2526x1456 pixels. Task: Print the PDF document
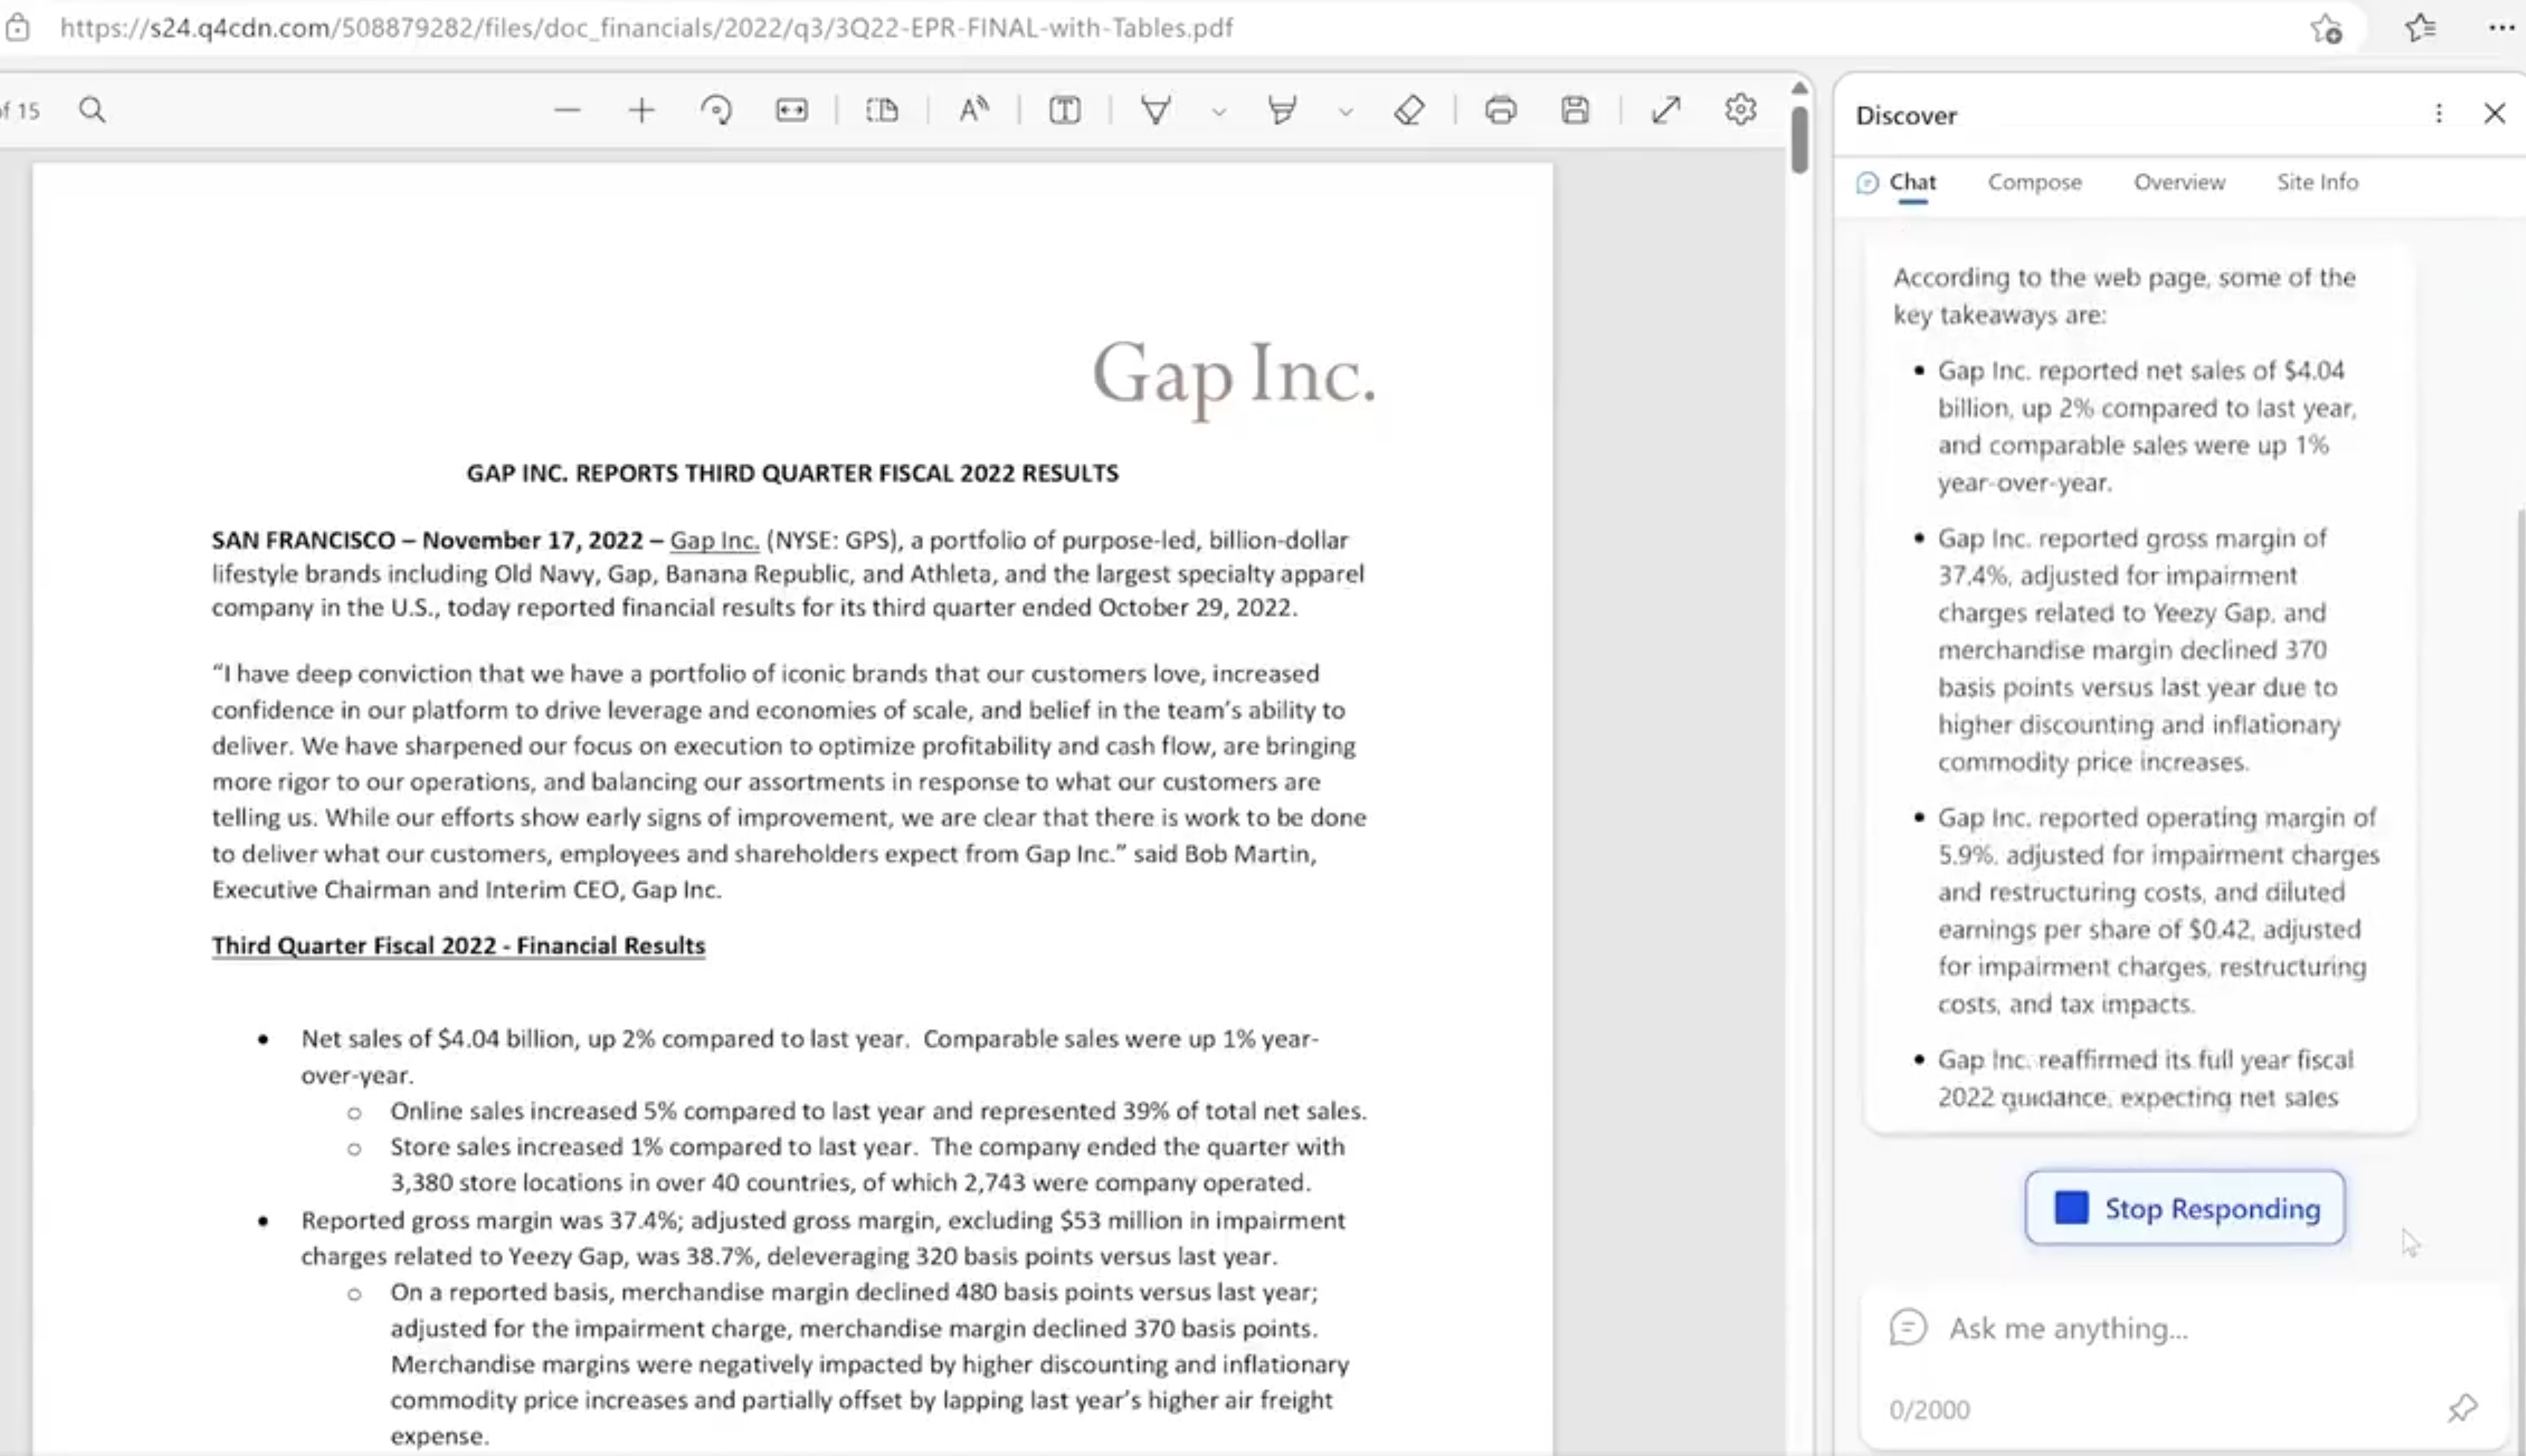1501,110
